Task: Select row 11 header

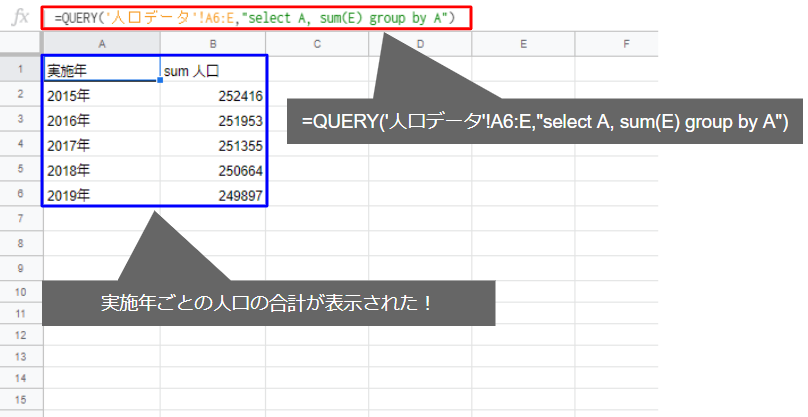Action: coord(21,313)
